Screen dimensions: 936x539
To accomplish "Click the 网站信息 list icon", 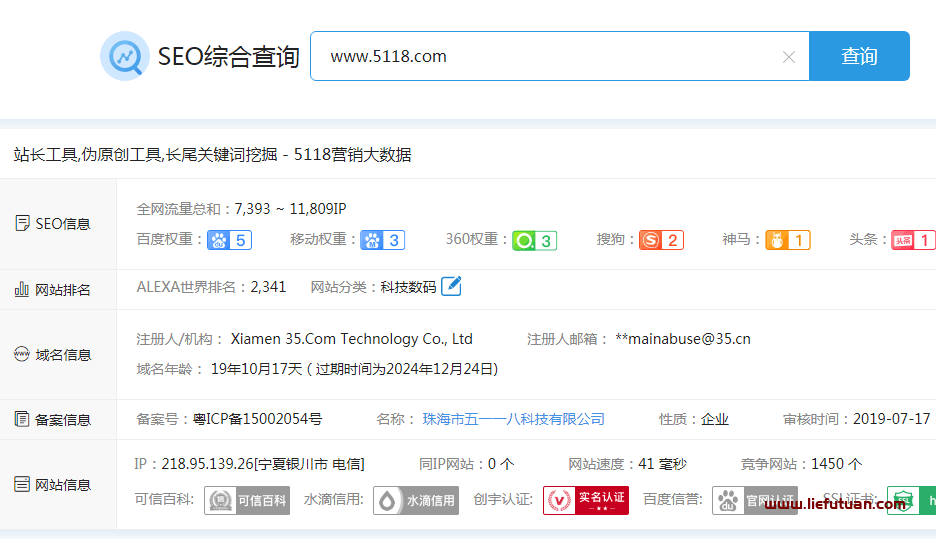I will tap(21, 484).
